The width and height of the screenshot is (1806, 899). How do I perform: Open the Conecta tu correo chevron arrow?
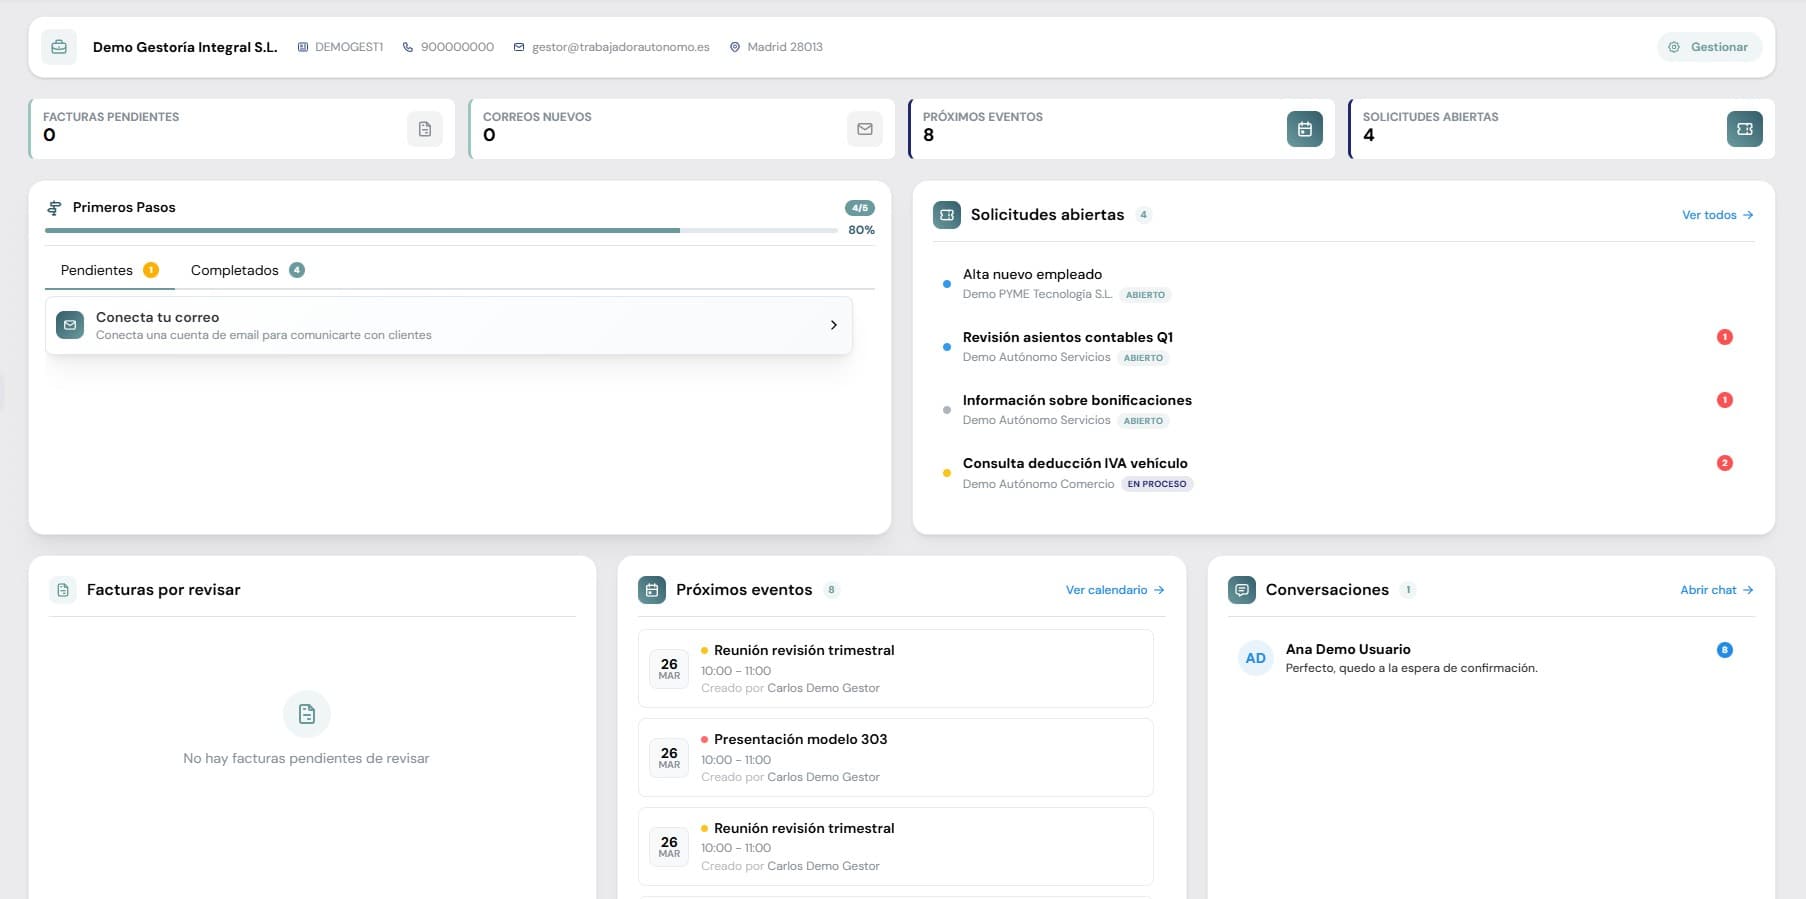(x=834, y=325)
